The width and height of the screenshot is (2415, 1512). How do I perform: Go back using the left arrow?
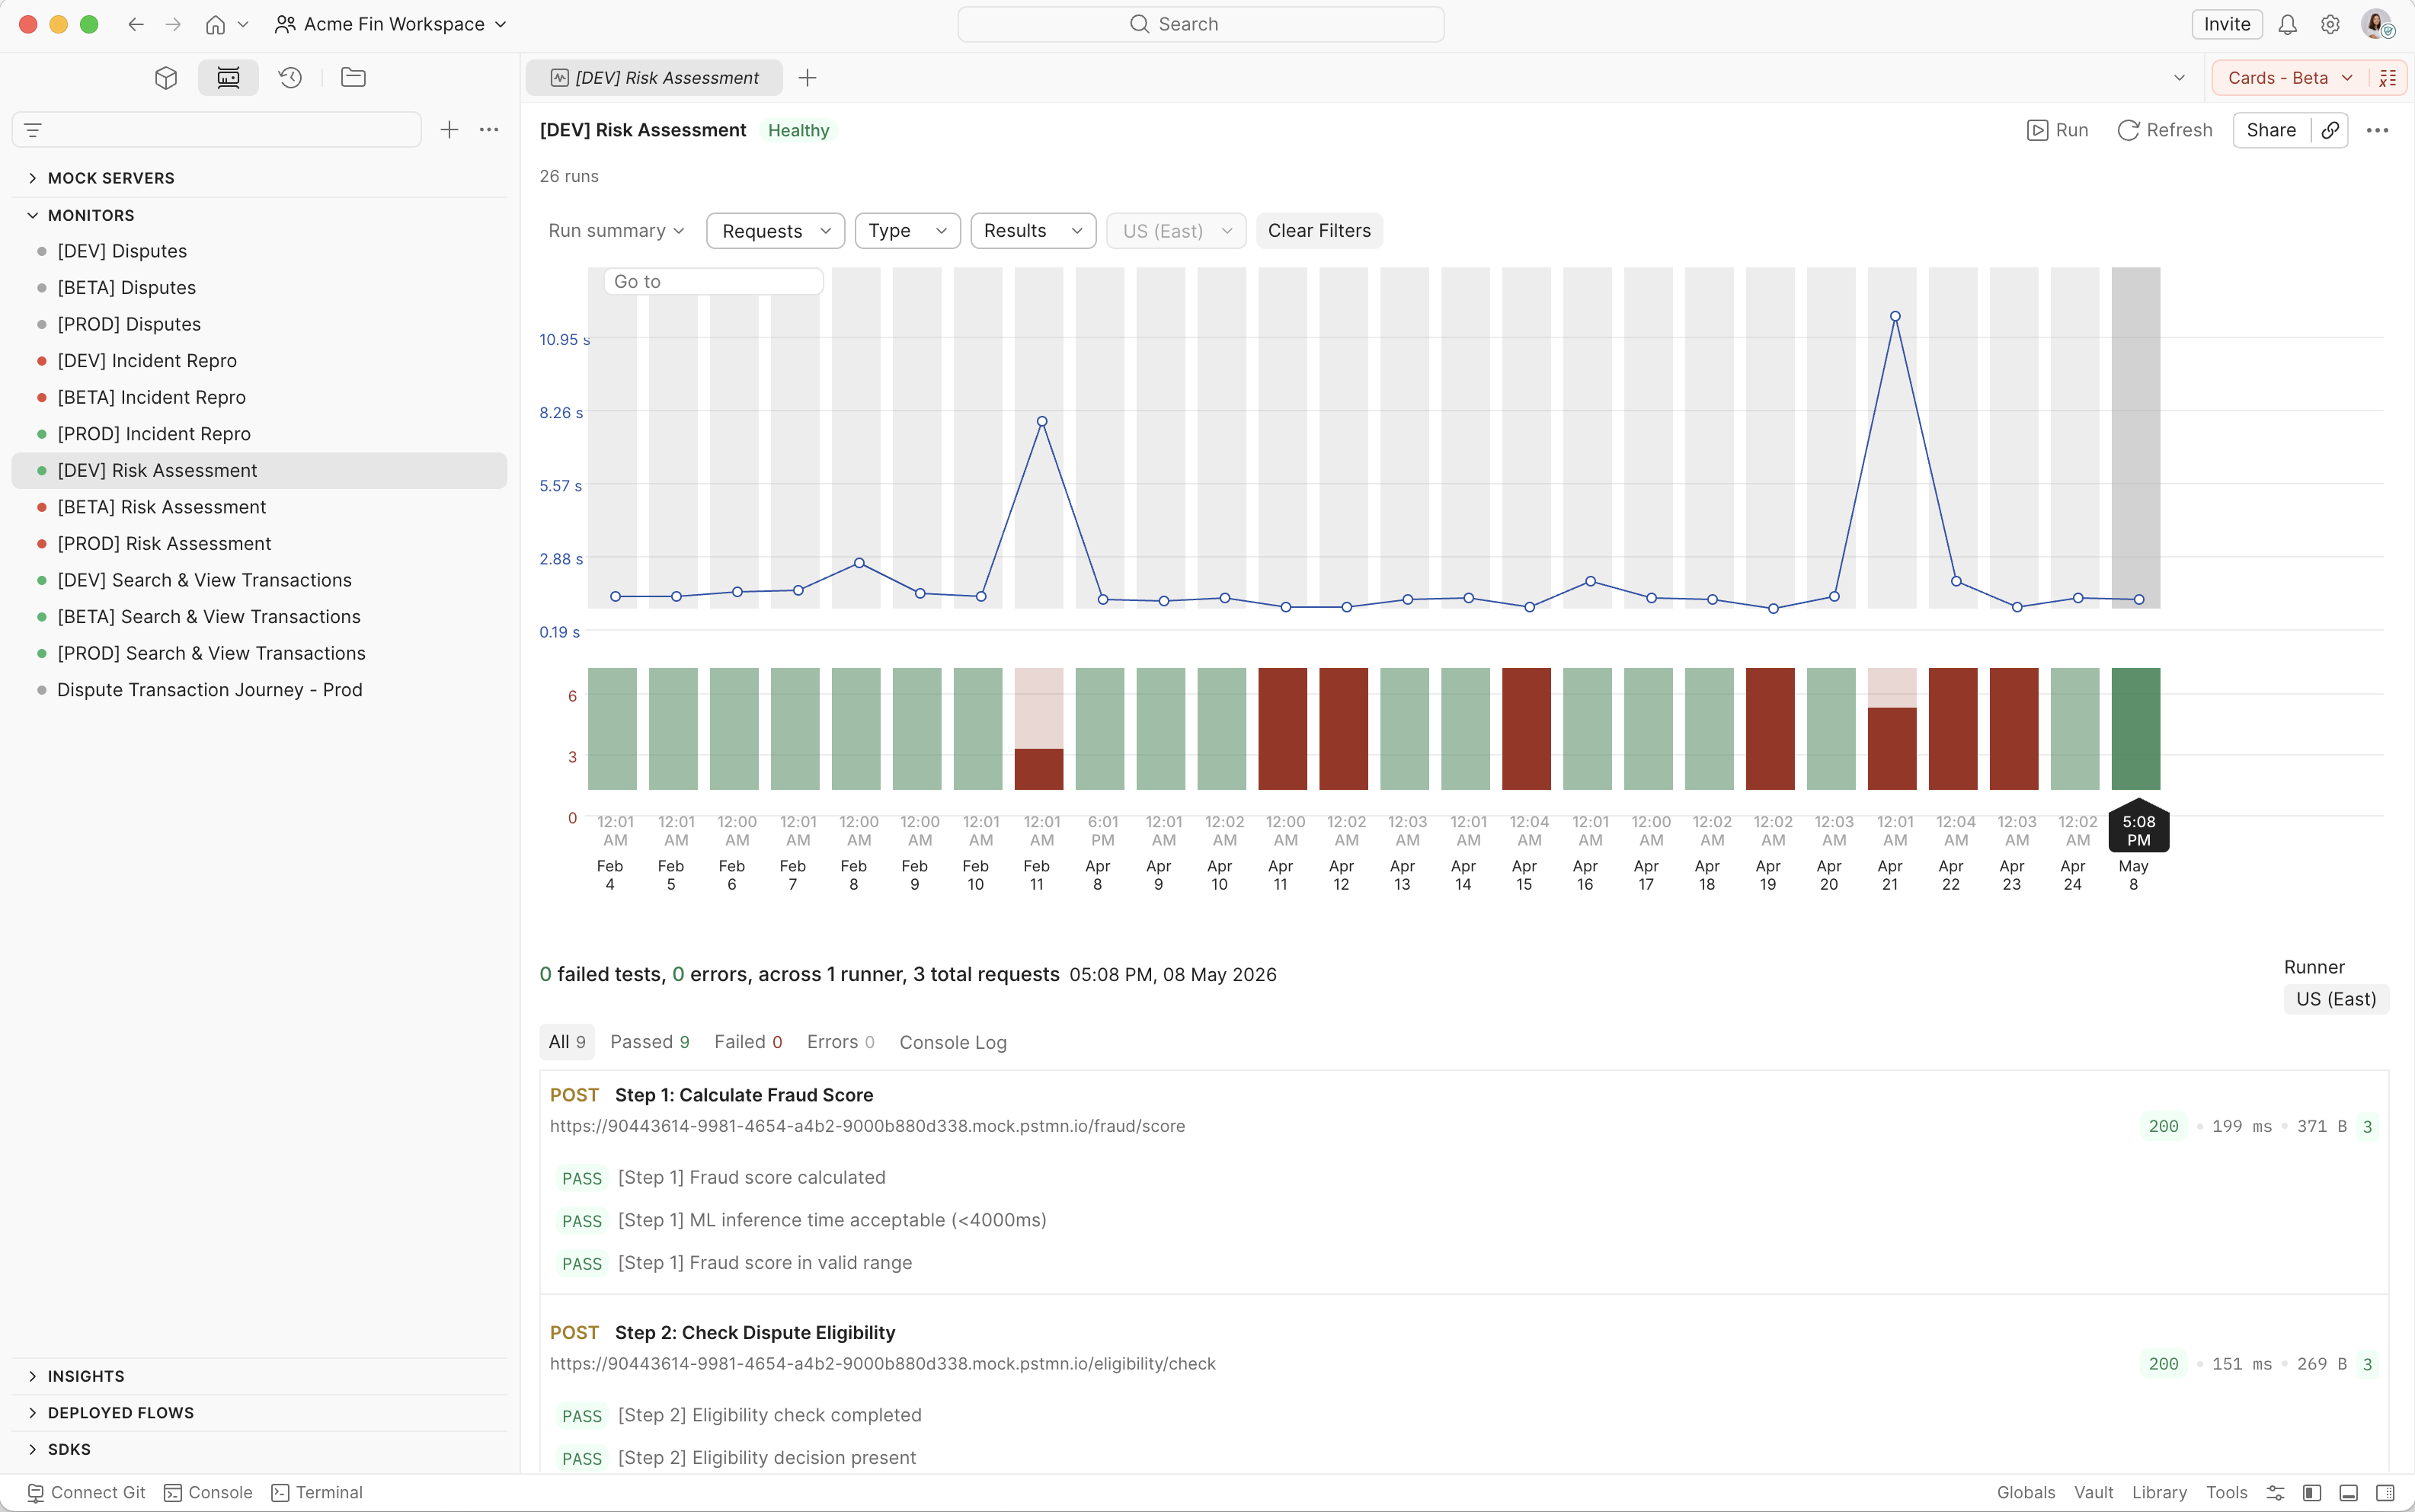[136, 24]
